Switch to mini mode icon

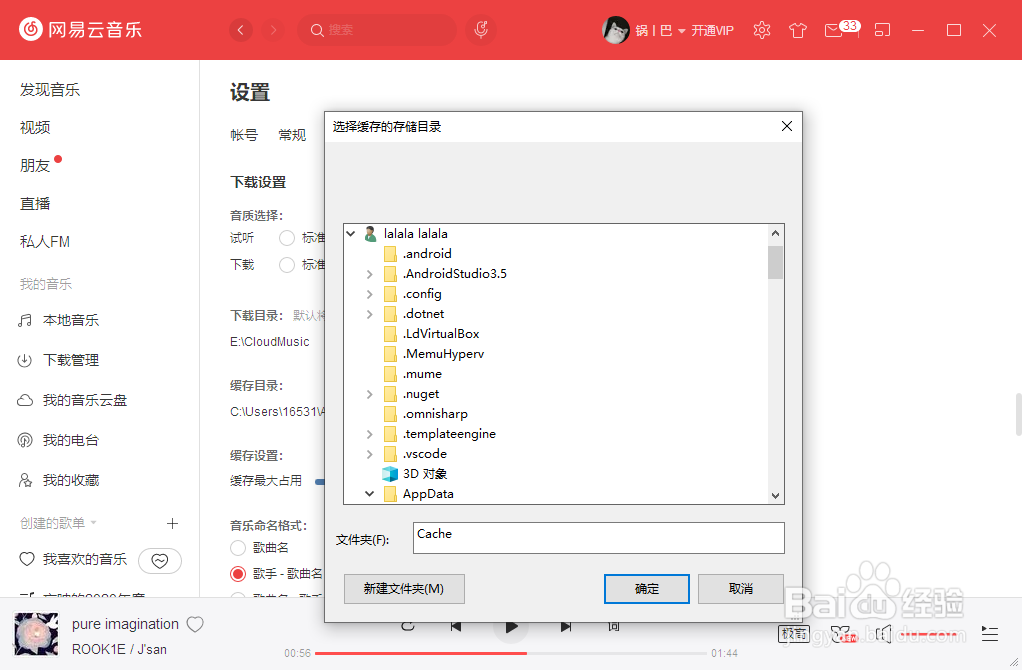click(882, 30)
